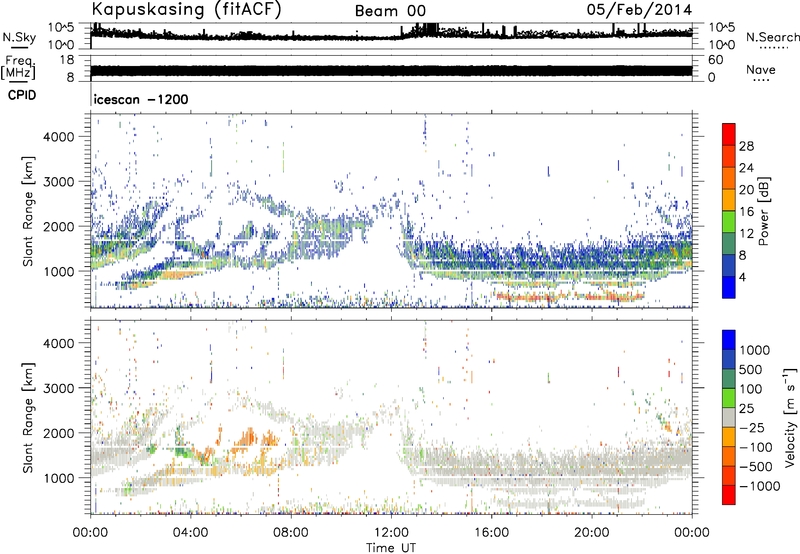The height and width of the screenshot is (554, 800).
Task: Click the 'Time UT' axis label
Action: click(x=391, y=548)
